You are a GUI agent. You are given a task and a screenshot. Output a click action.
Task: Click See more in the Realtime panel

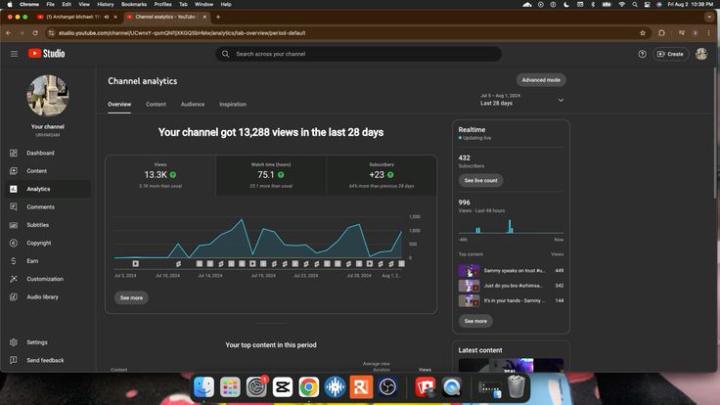coord(475,321)
